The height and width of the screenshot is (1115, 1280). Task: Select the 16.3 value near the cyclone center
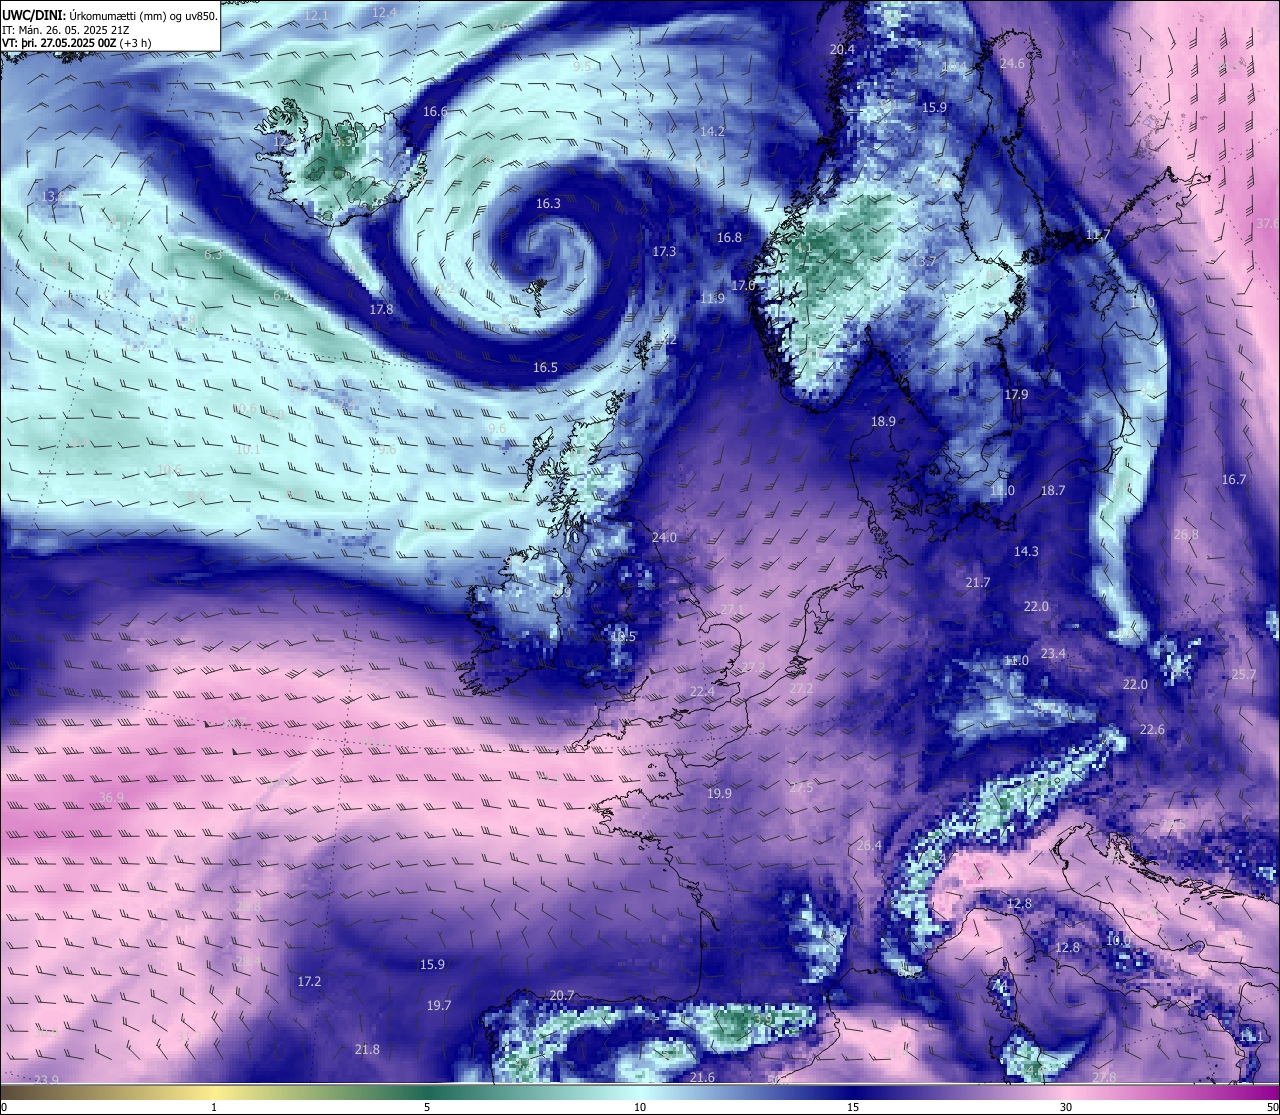(548, 203)
